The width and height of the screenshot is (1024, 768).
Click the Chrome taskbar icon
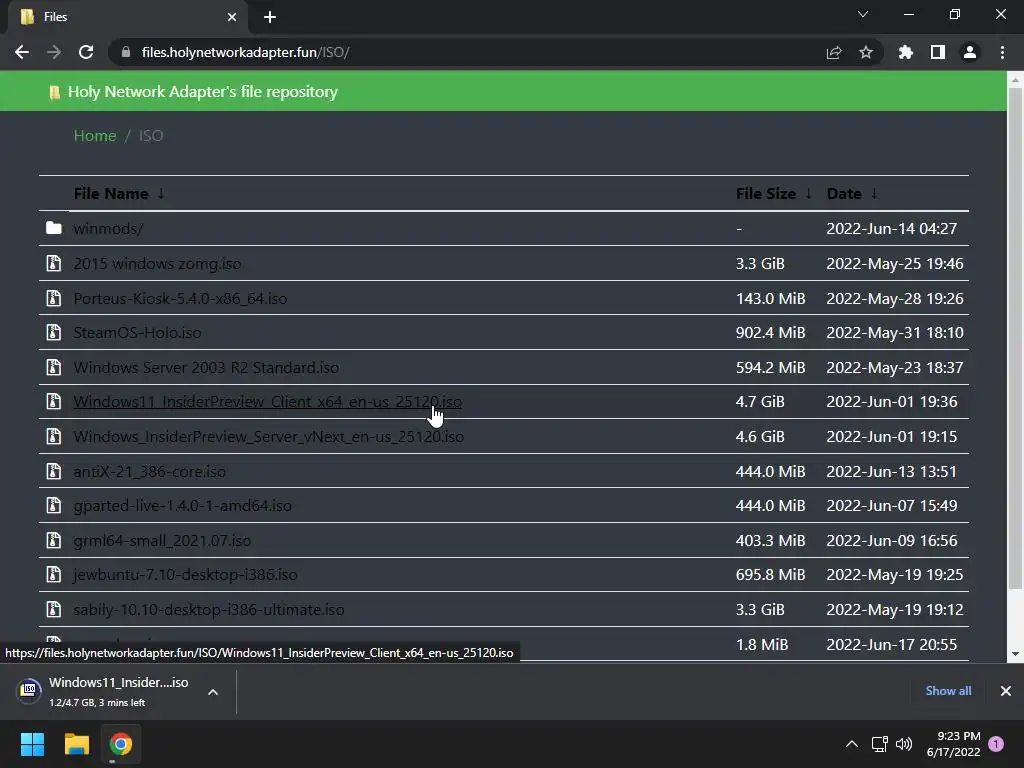click(x=121, y=744)
